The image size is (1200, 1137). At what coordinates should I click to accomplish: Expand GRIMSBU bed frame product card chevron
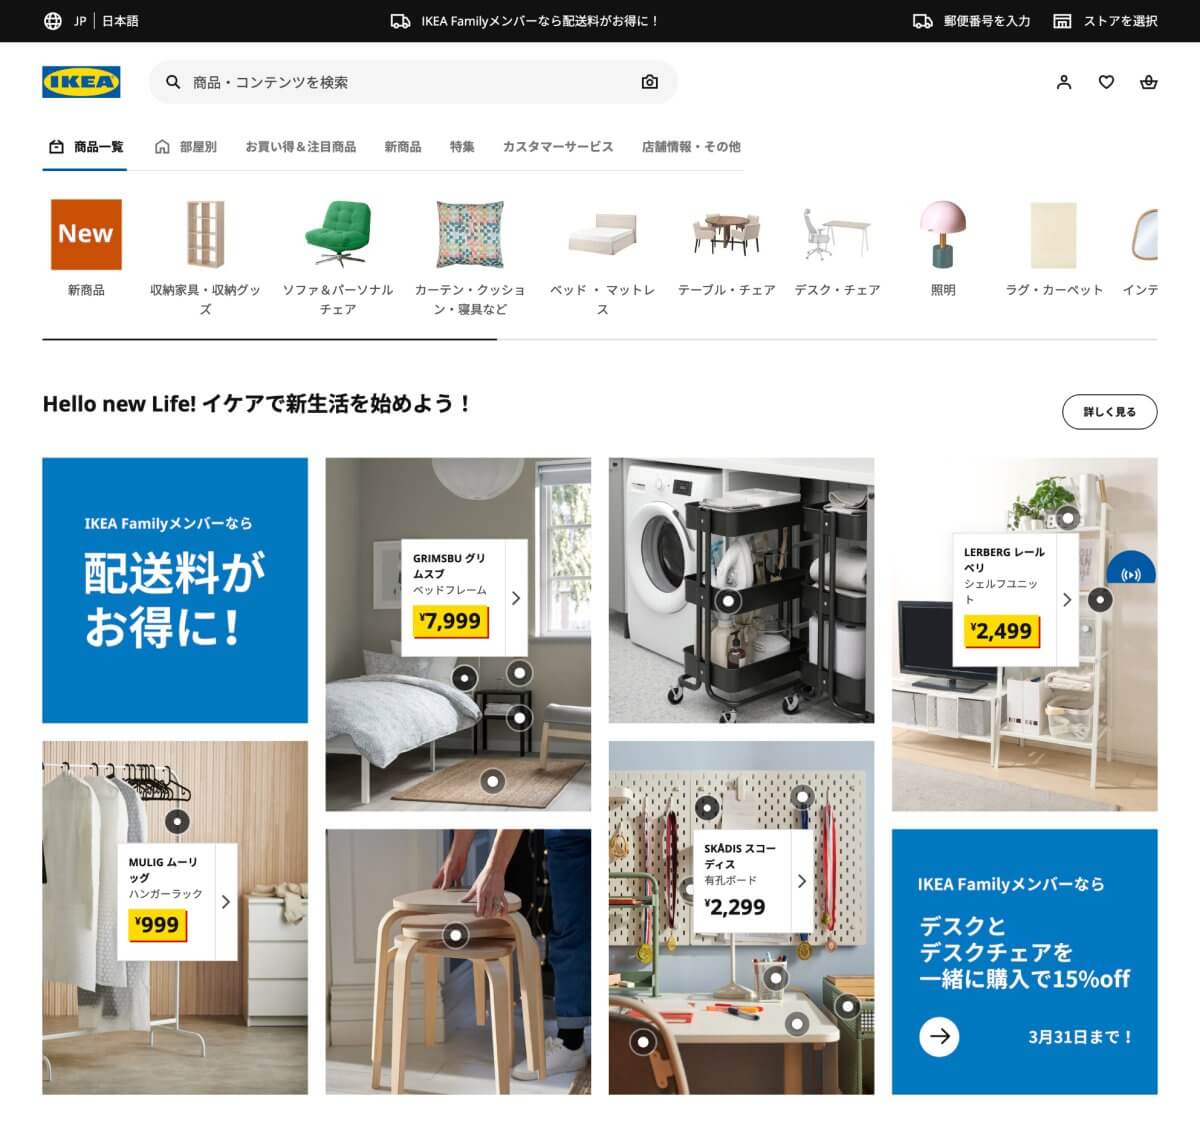[516, 598]
